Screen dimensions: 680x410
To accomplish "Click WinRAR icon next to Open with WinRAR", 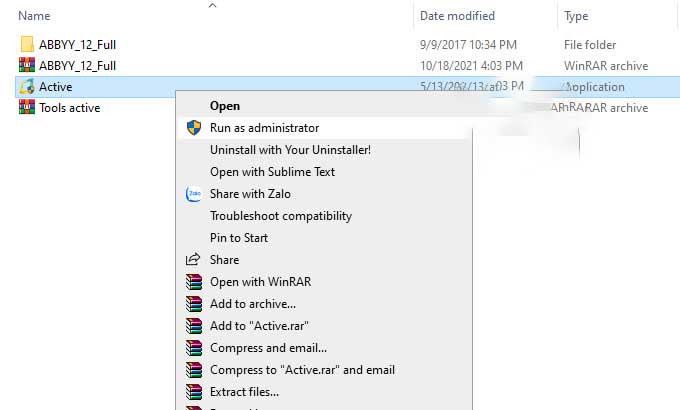I will click(x=194, y=282).
